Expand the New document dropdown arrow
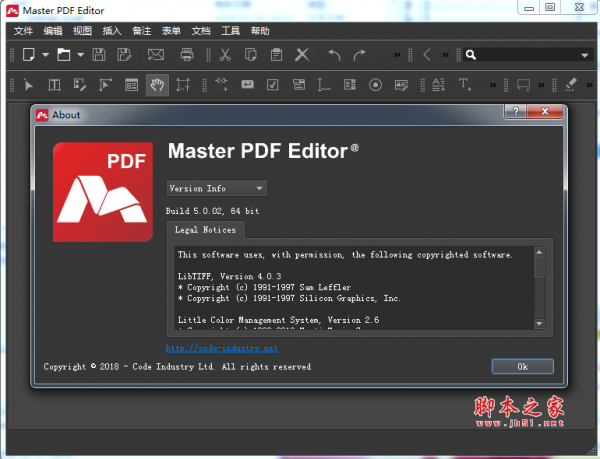The height and width of the screenshot is (459, 600). [46, 55]
